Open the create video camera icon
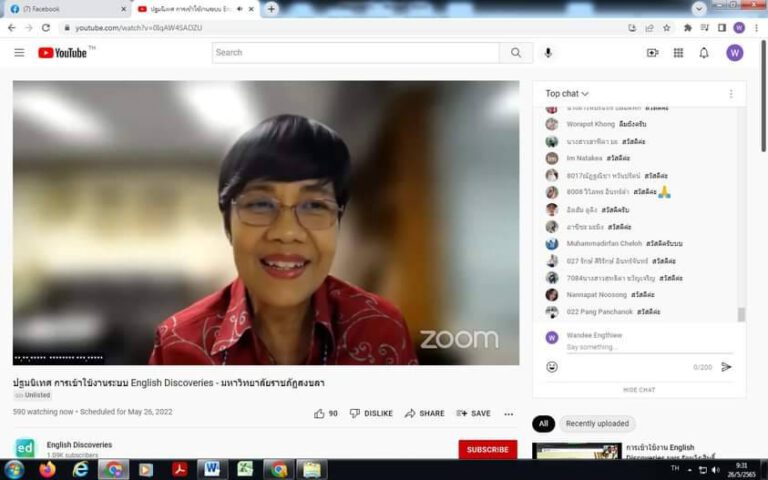The image size is (768, 480). click(x=652, y=53)
